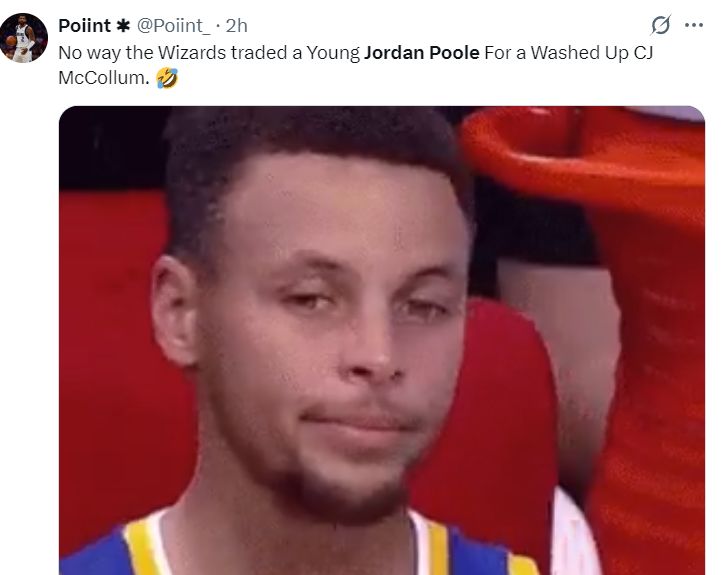Click the rolling-laughing emoji in the tweet
The width and height of the screenshot is (723, 575).
click(167, 78)
